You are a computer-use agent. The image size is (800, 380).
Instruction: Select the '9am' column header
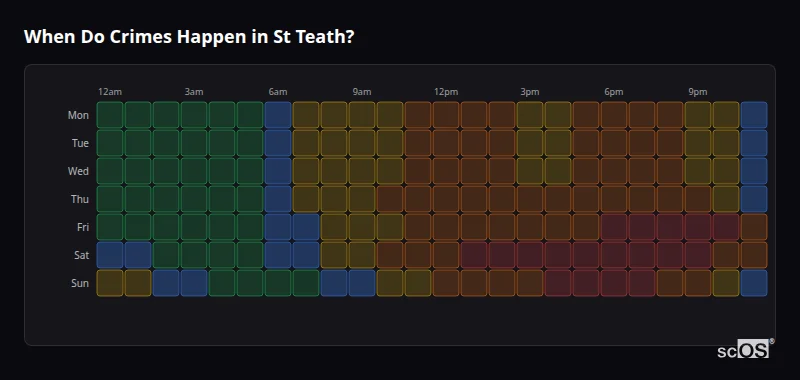362,92
